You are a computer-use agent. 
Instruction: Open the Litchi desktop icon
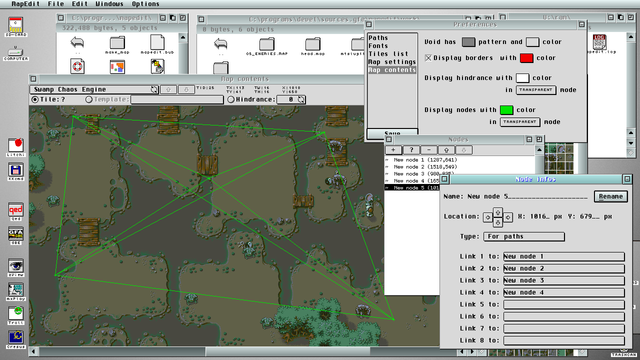click(16, 147)
